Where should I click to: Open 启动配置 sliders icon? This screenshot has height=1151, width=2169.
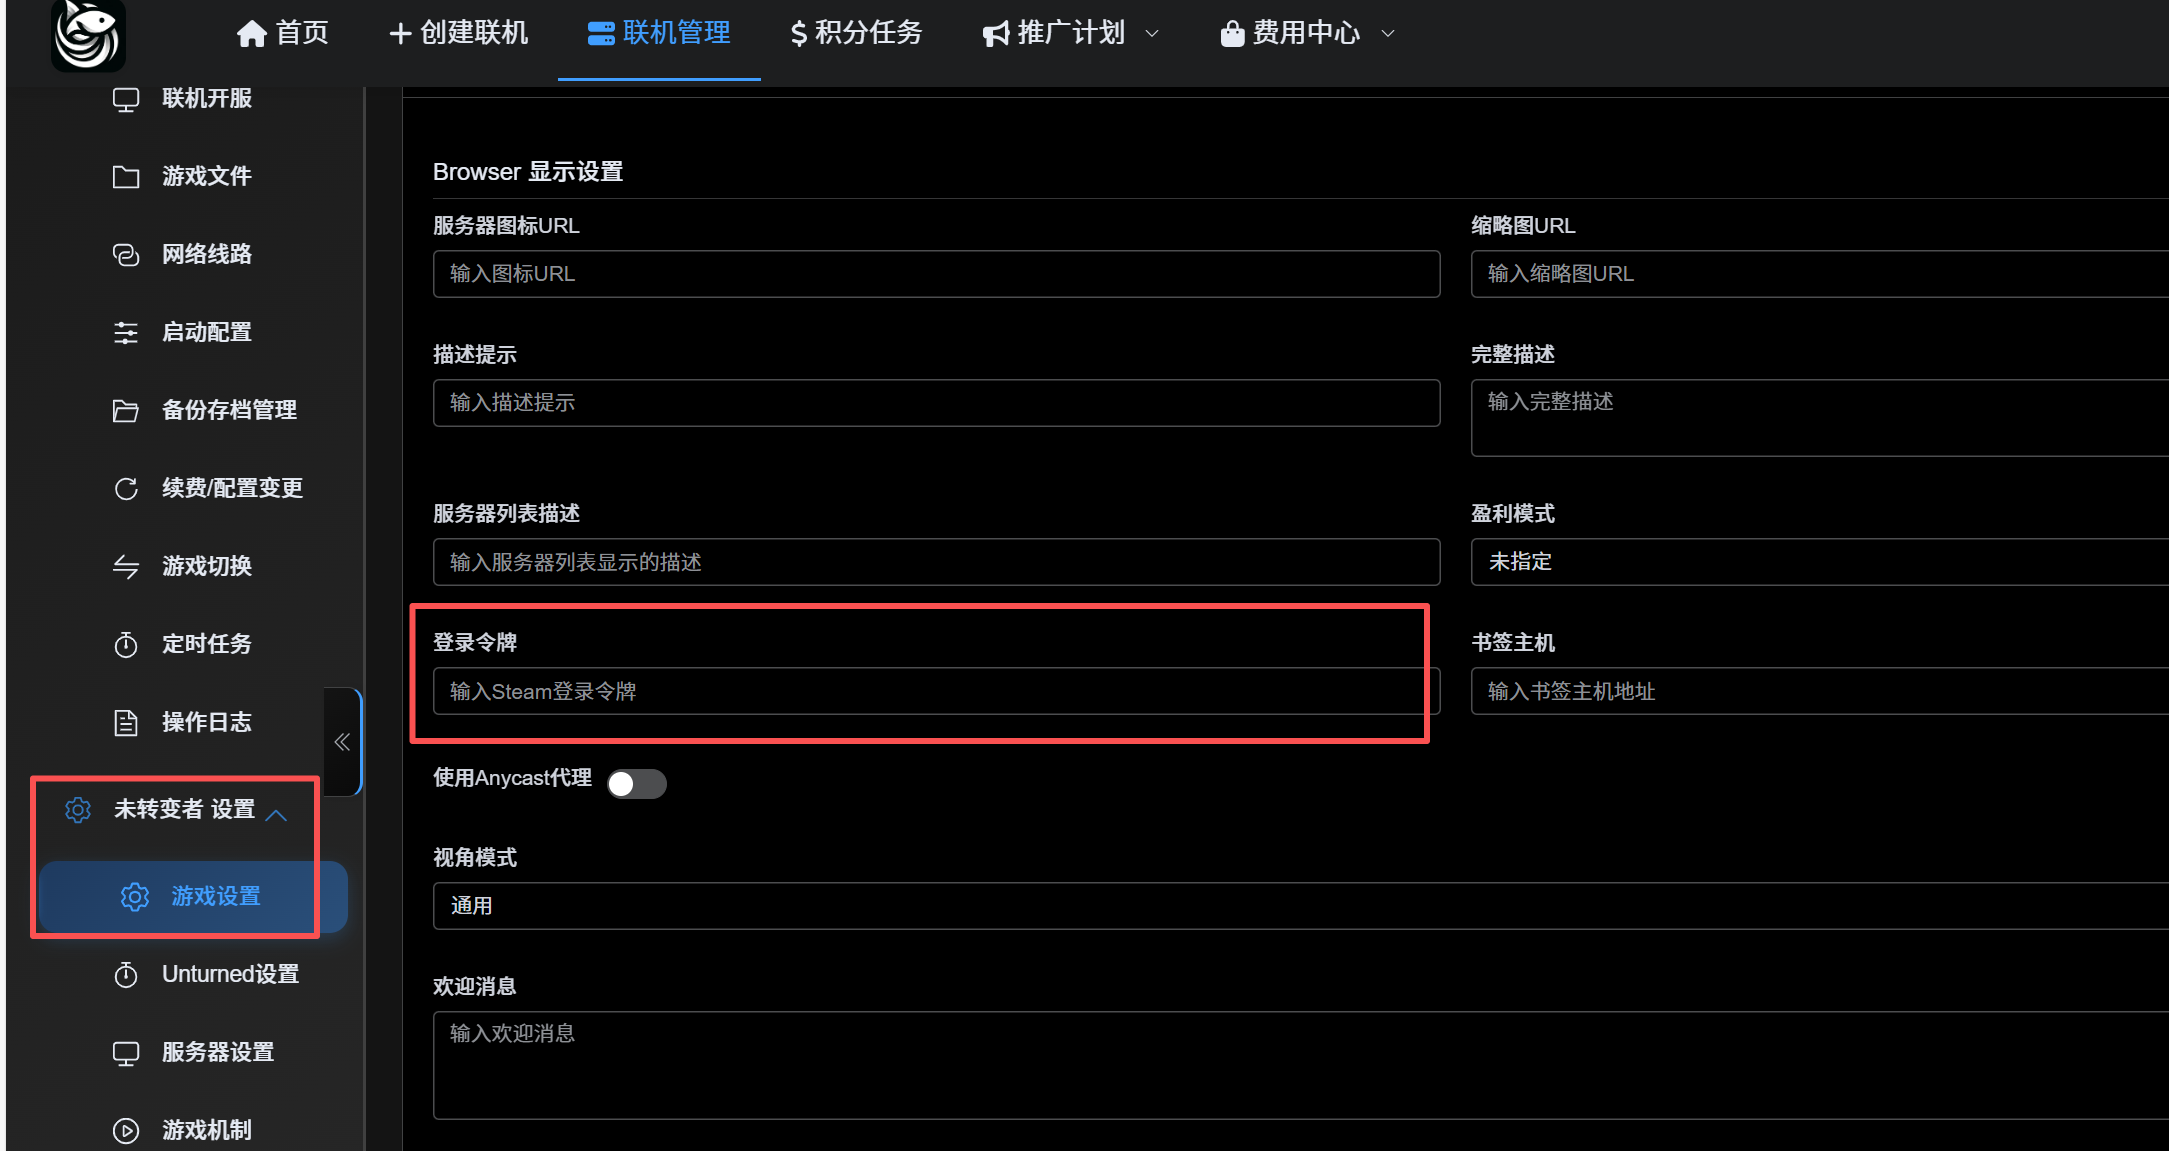(126, 333)
